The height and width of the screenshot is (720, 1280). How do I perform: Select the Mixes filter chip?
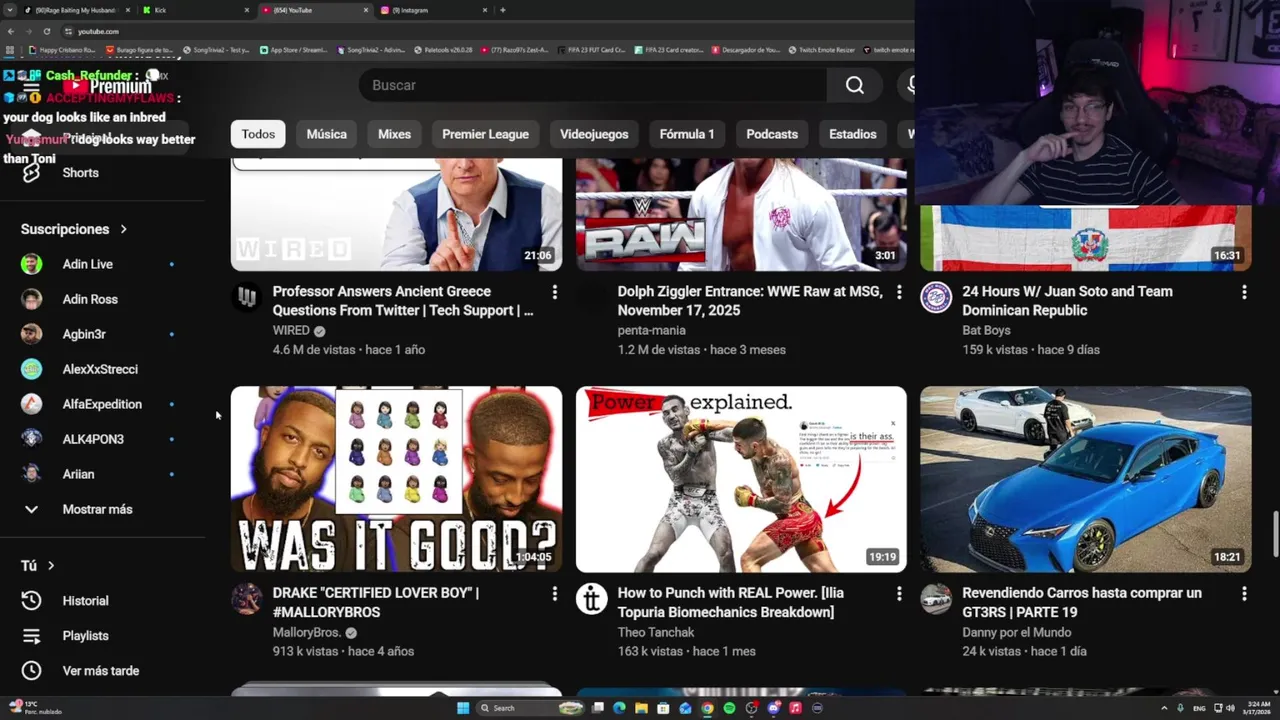394,134
